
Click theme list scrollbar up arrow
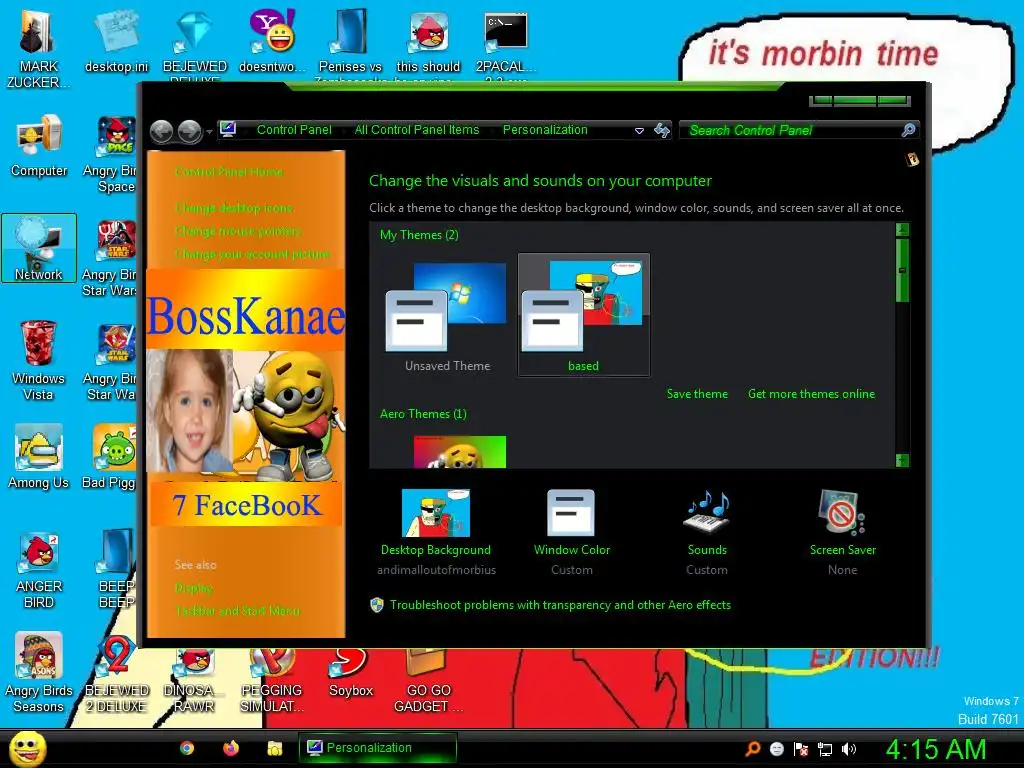pos(902,230)
